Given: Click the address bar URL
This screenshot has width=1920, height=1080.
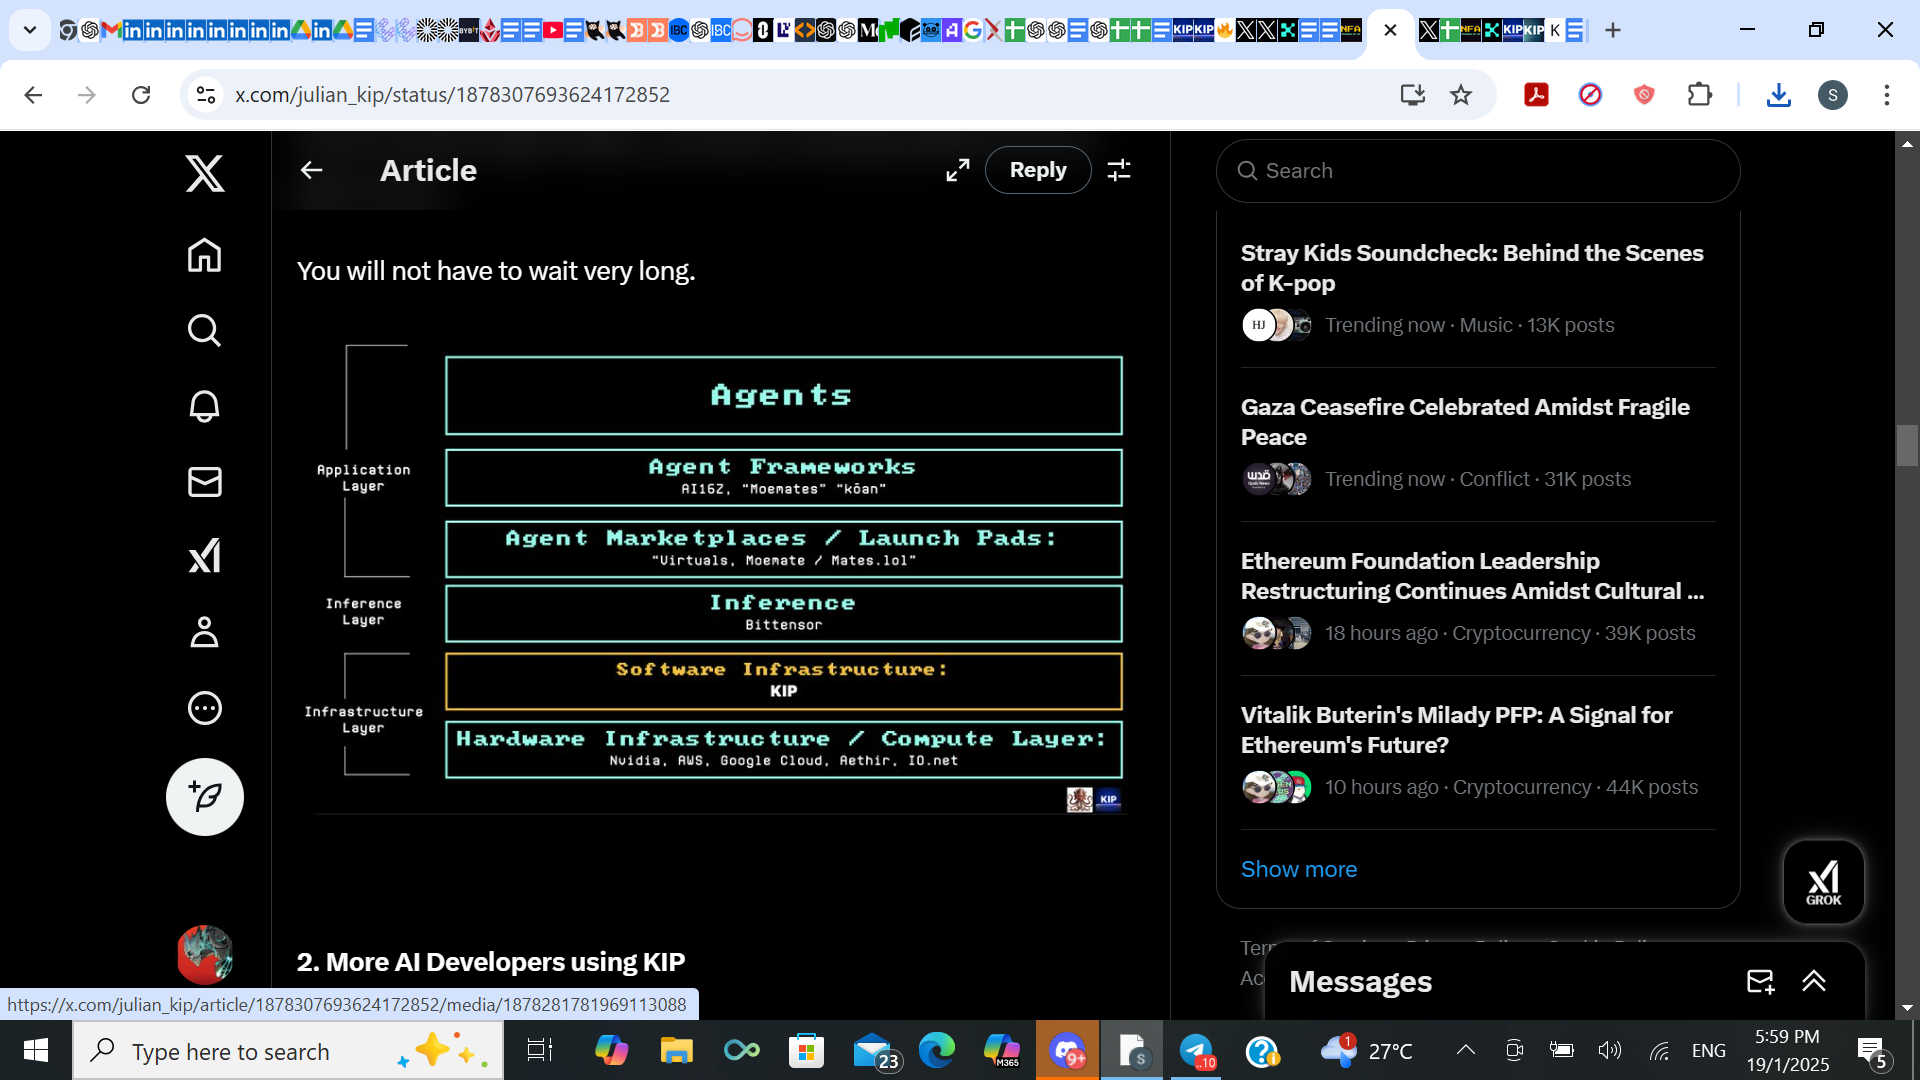Looking at the screenshot, I should [x=452, y=95].
